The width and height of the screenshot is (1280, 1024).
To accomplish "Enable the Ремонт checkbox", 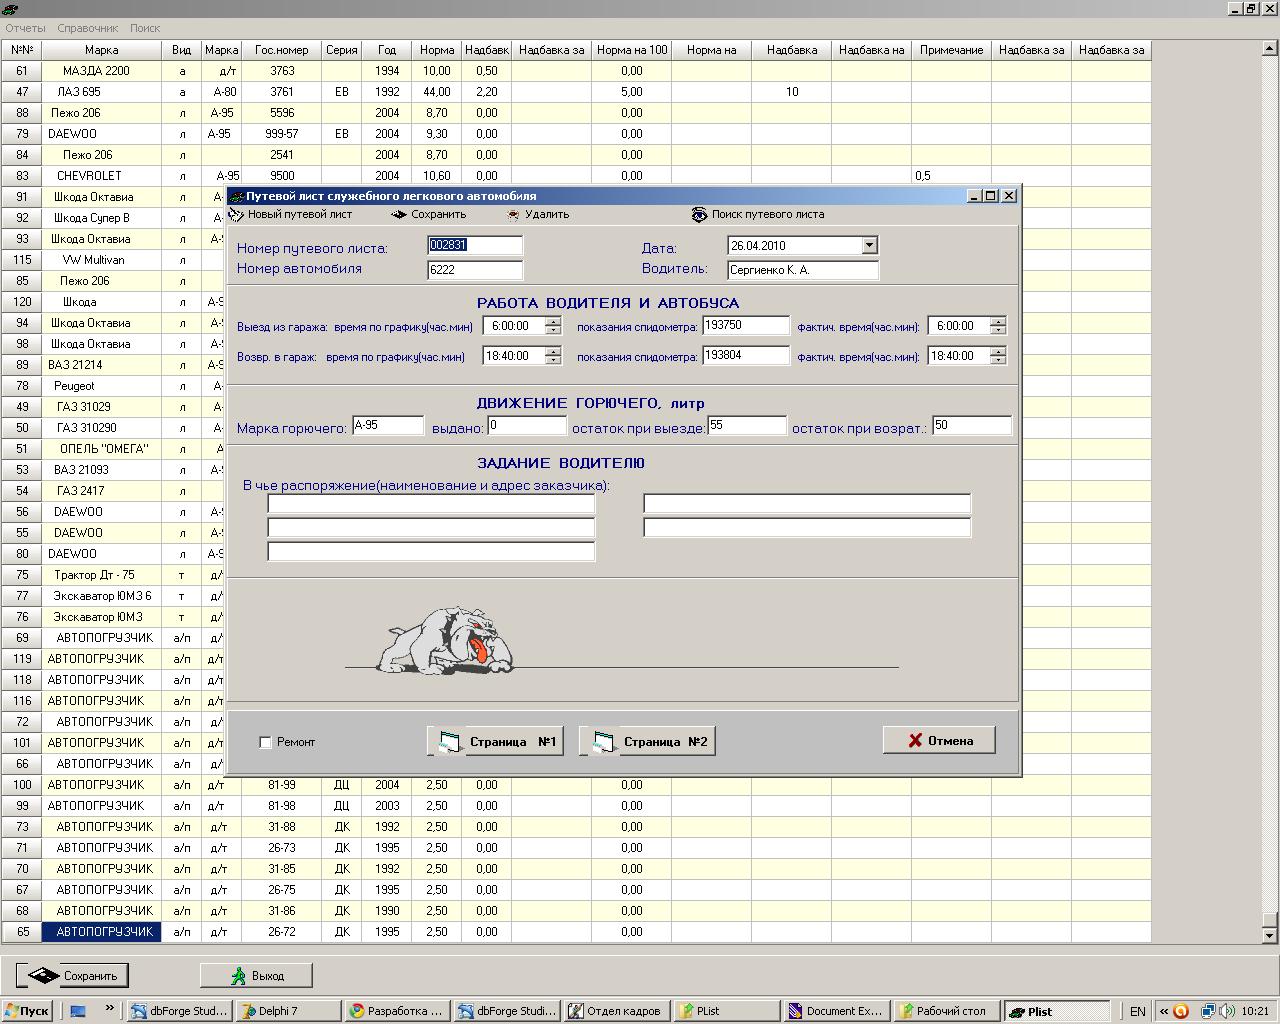I will click(x=265, y=742).
